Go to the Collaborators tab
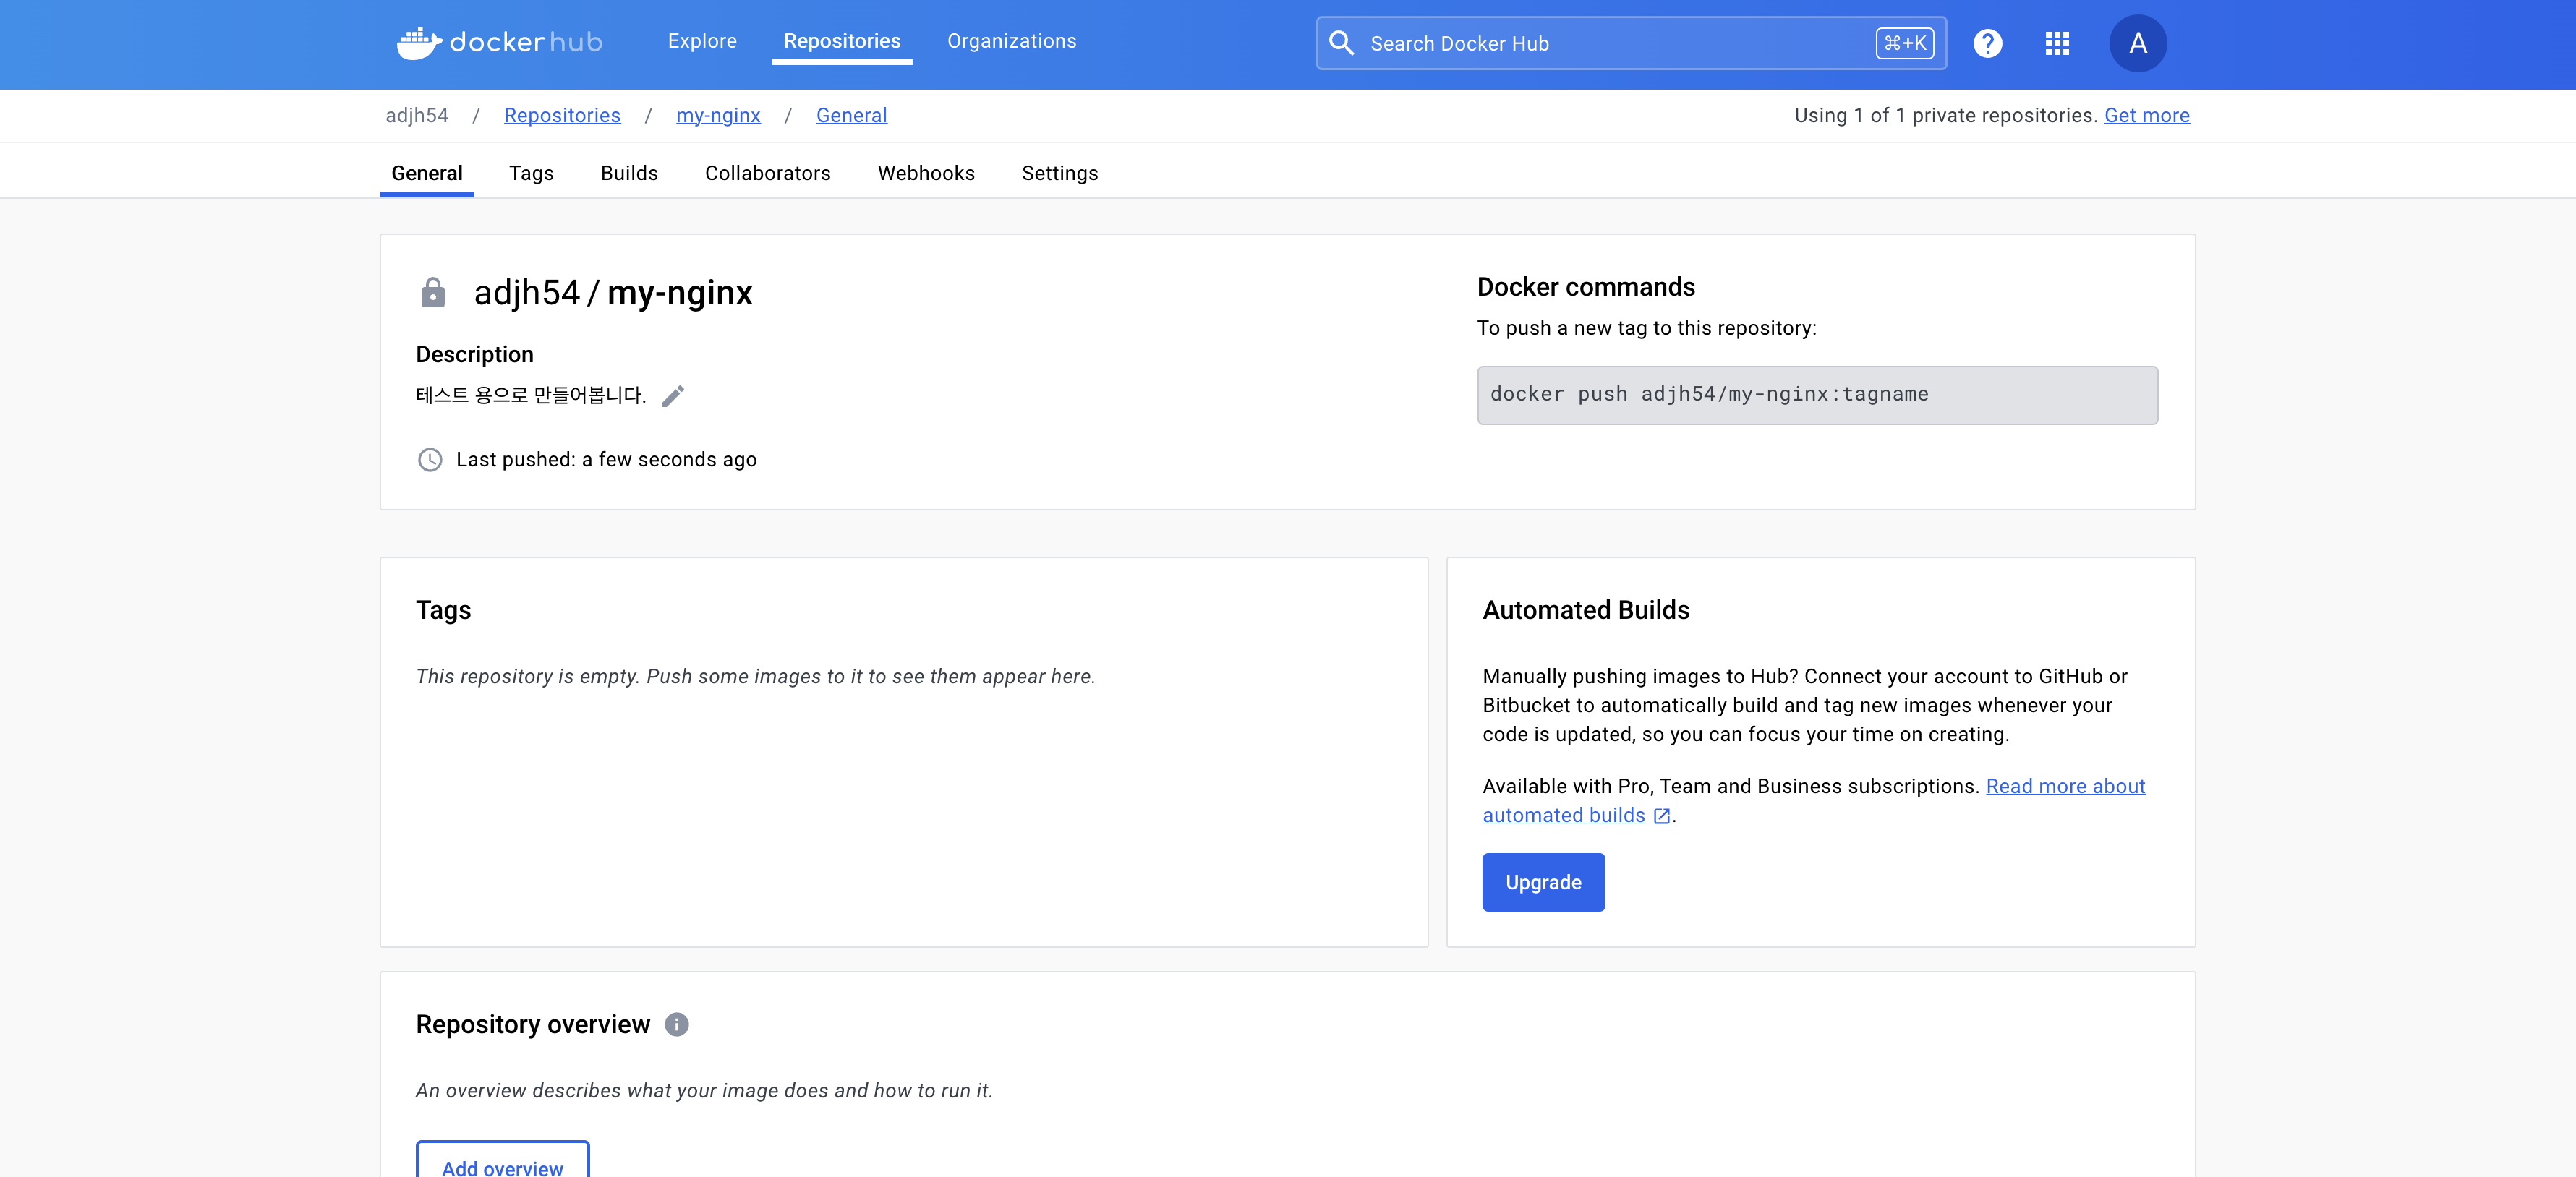Screen dimensions: 2576x1177 click(767, 173)
